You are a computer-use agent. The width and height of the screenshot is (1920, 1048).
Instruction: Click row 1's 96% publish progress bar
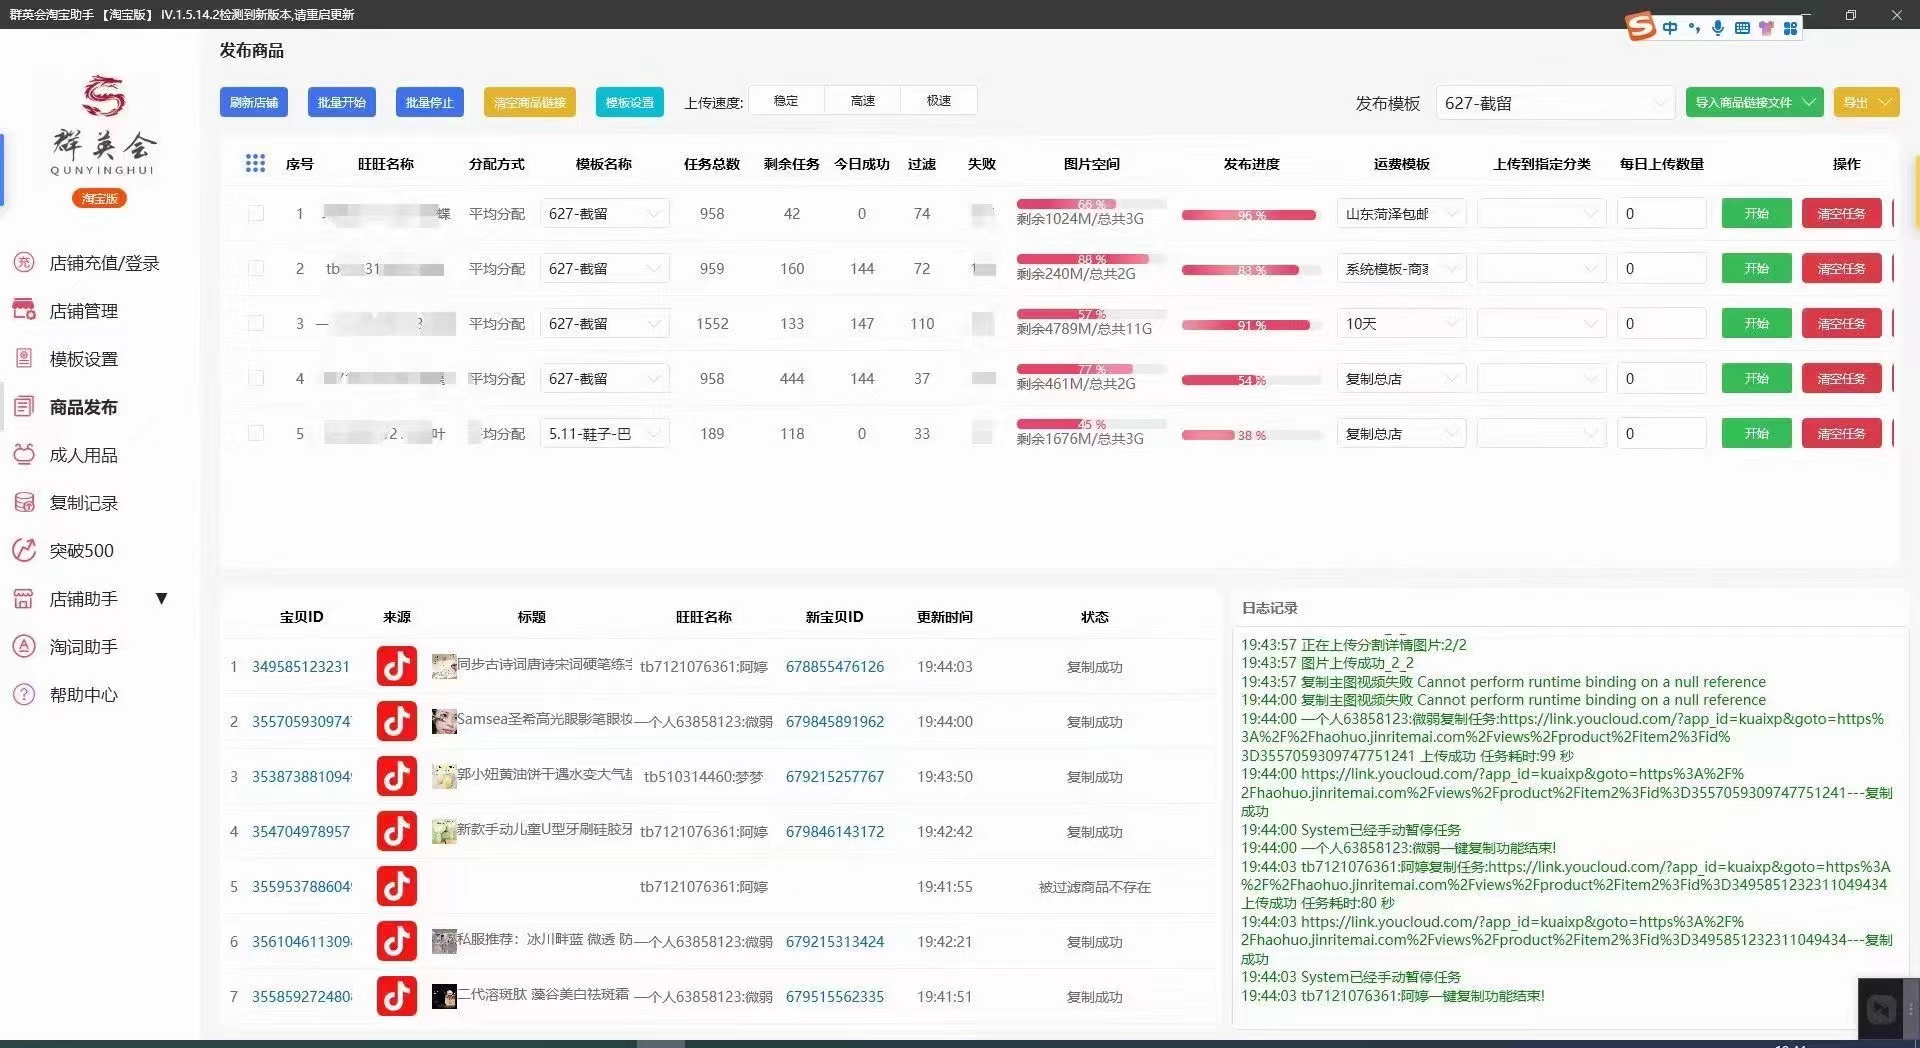click(1249, 215)
